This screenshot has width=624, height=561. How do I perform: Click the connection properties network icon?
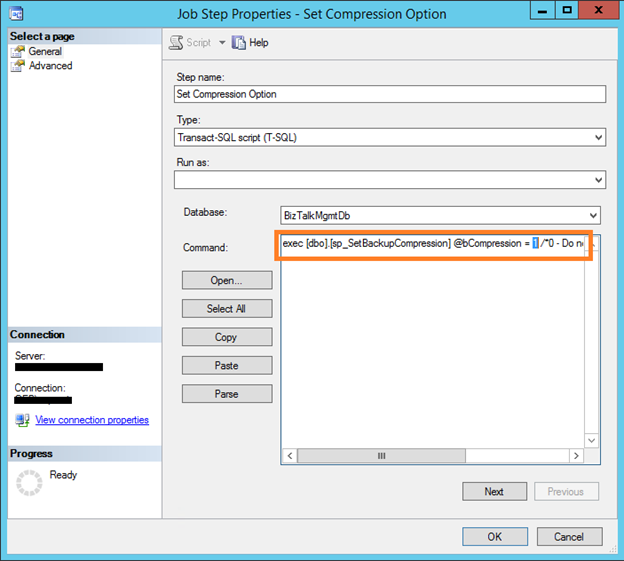point(22,420)
